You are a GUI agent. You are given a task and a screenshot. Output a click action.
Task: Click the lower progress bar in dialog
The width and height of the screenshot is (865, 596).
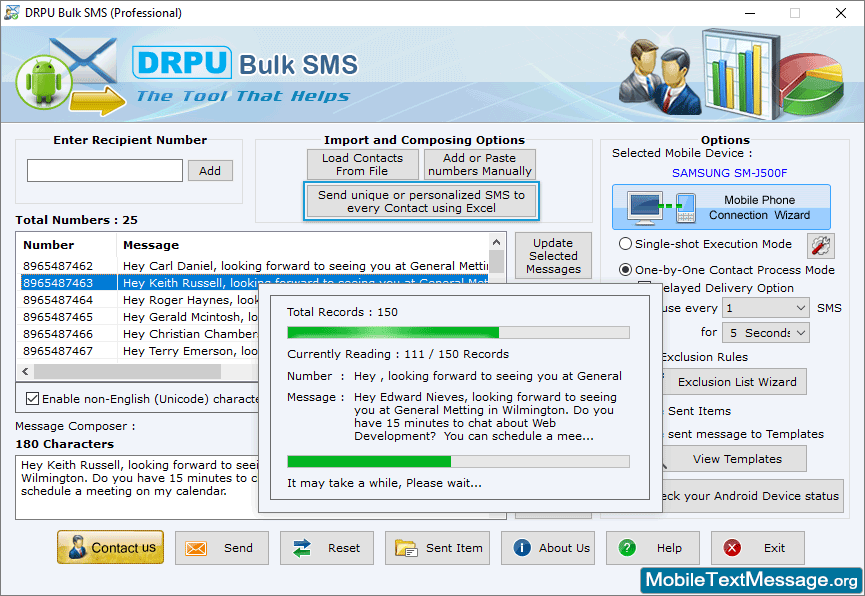point(458,461)
